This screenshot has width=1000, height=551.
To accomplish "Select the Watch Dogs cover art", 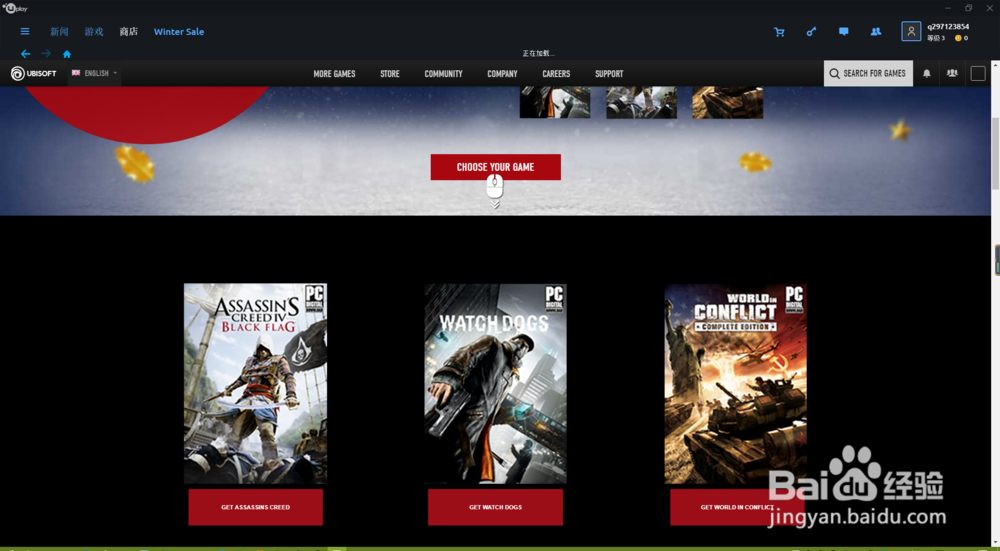I will click(x=496, y=383).
